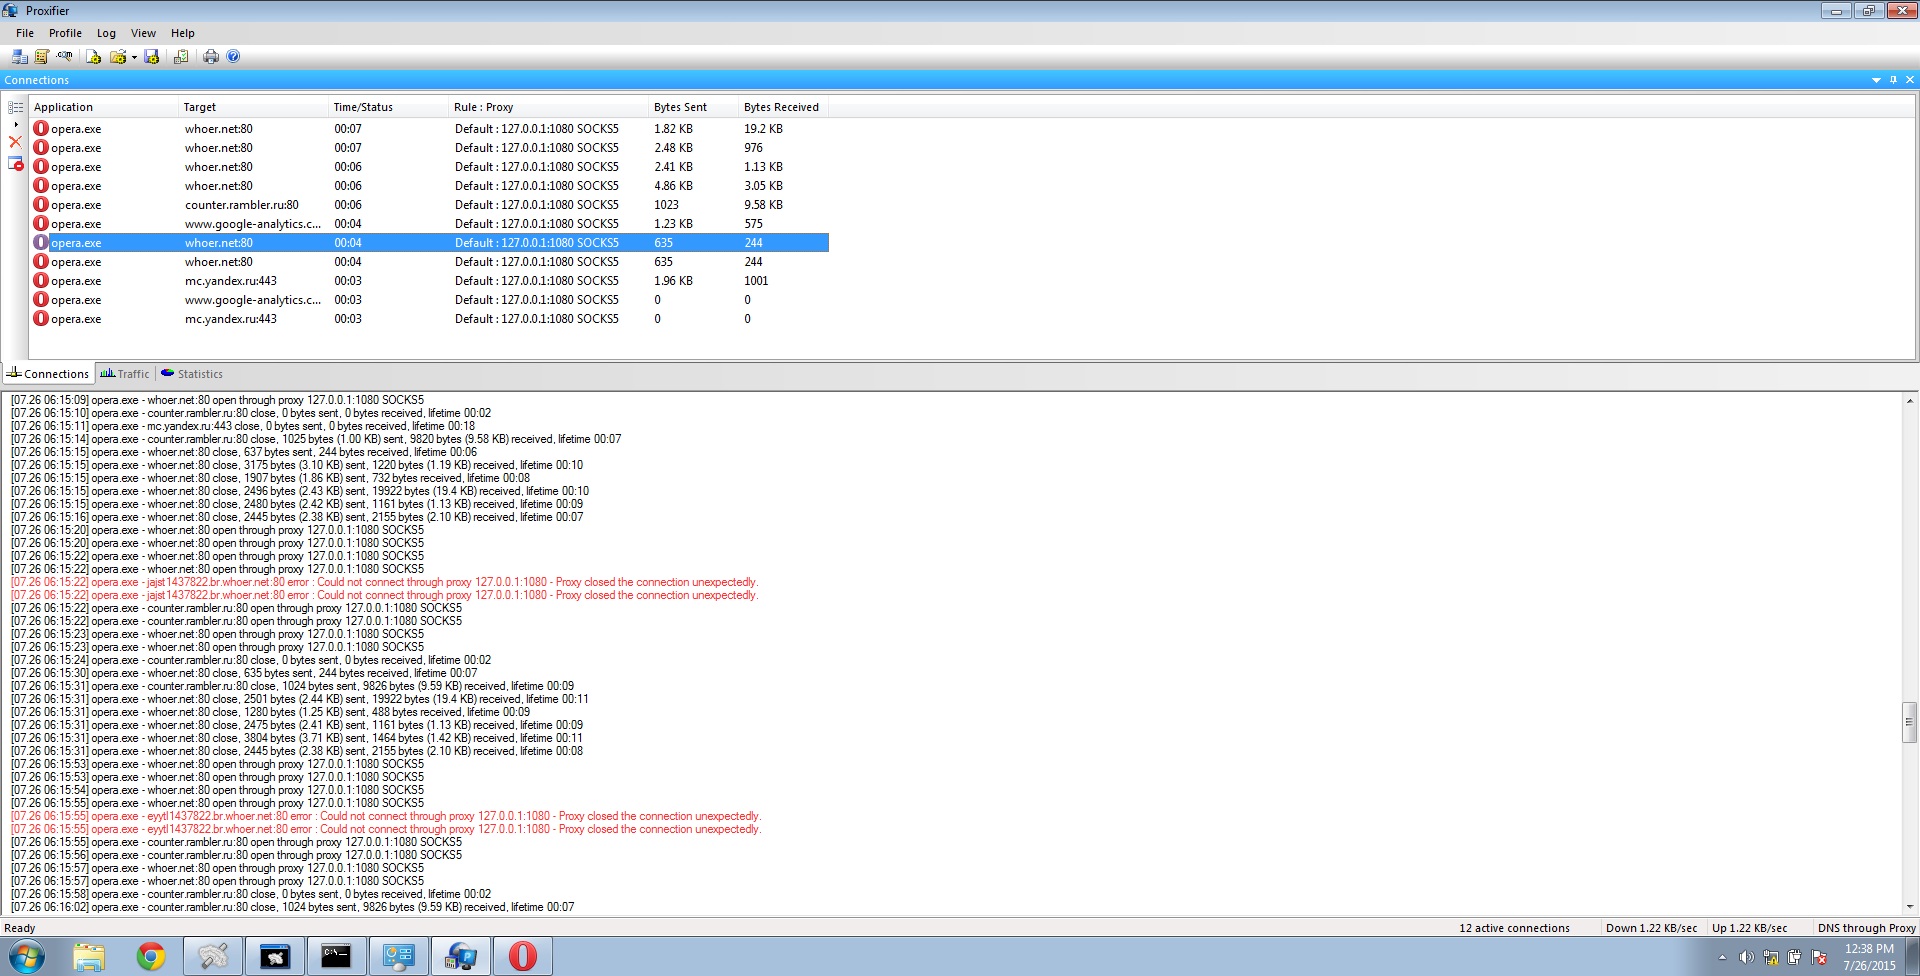Save profile with floppy disk icon

[152, 57]
